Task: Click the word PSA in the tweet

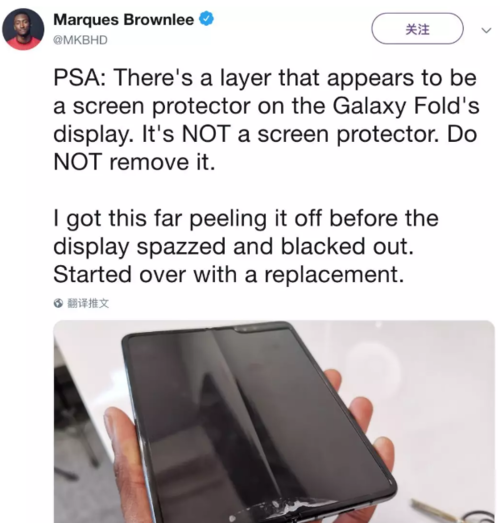Action: point(79,77)
